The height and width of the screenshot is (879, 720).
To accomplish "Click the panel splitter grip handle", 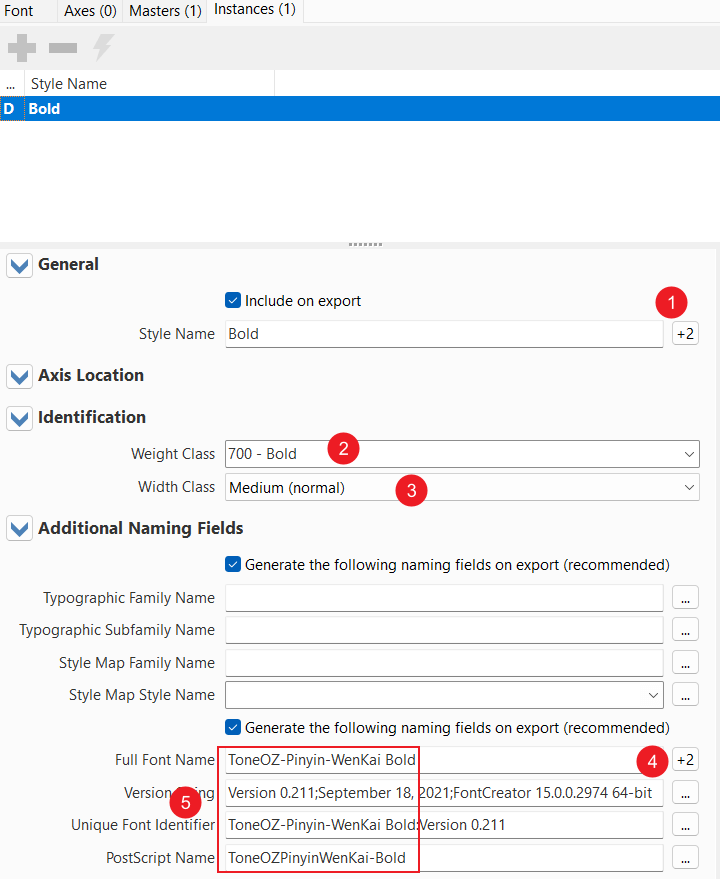I will click(365, 244).
